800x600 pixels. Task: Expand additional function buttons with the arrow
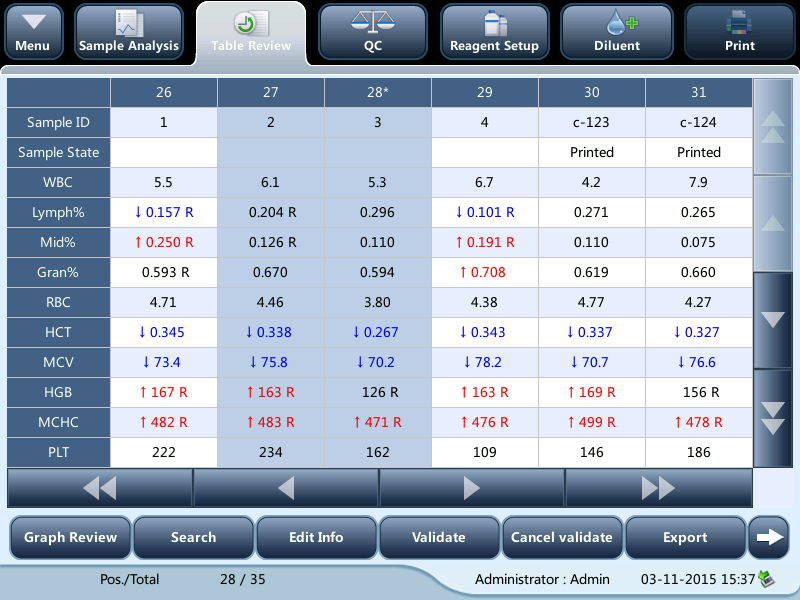(x=769, y=537)
